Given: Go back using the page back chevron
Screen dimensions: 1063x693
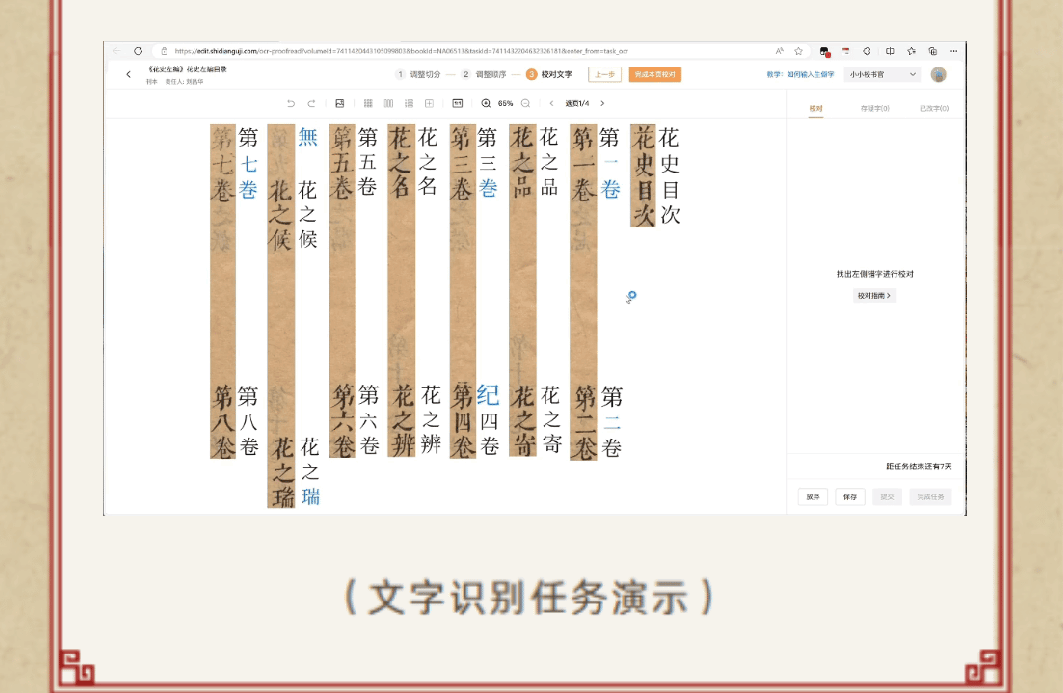Looking at the screenshot, I should pos(128,75).
